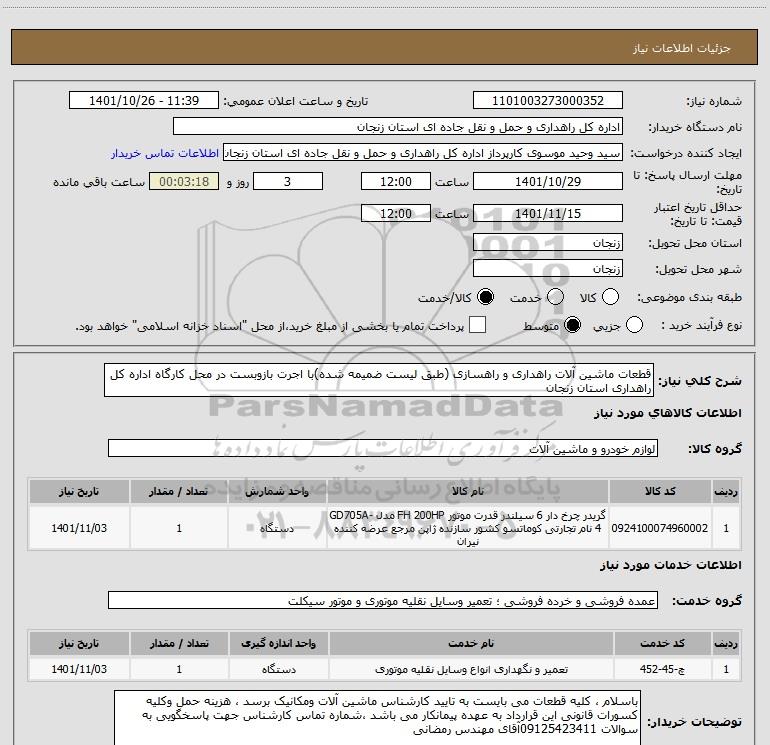The height and width of the screenshot is (745, 770).
Task: Select the جزیی purchase type radio
Action: click(634, 325)
